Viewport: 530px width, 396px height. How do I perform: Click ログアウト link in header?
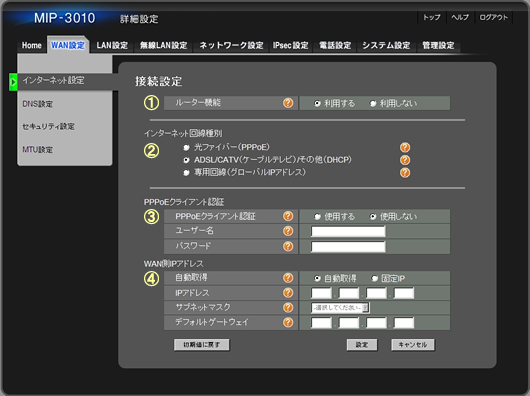coord(494,17)
